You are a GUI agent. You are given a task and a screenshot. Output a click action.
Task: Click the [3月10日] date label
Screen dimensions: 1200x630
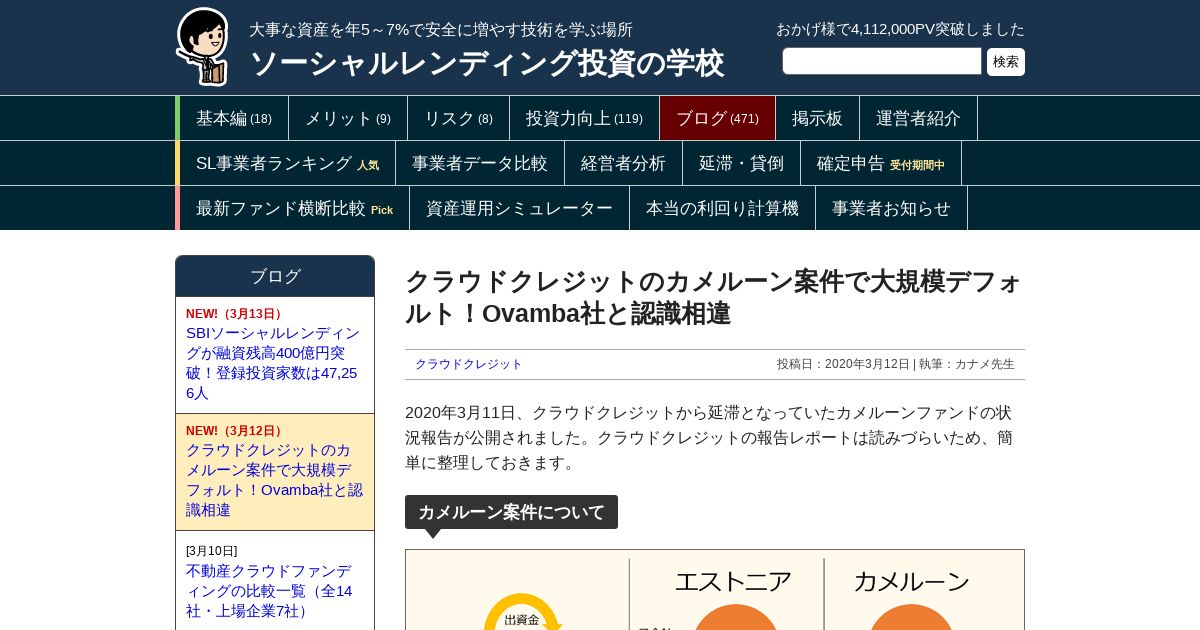click(x=212, y=551)
